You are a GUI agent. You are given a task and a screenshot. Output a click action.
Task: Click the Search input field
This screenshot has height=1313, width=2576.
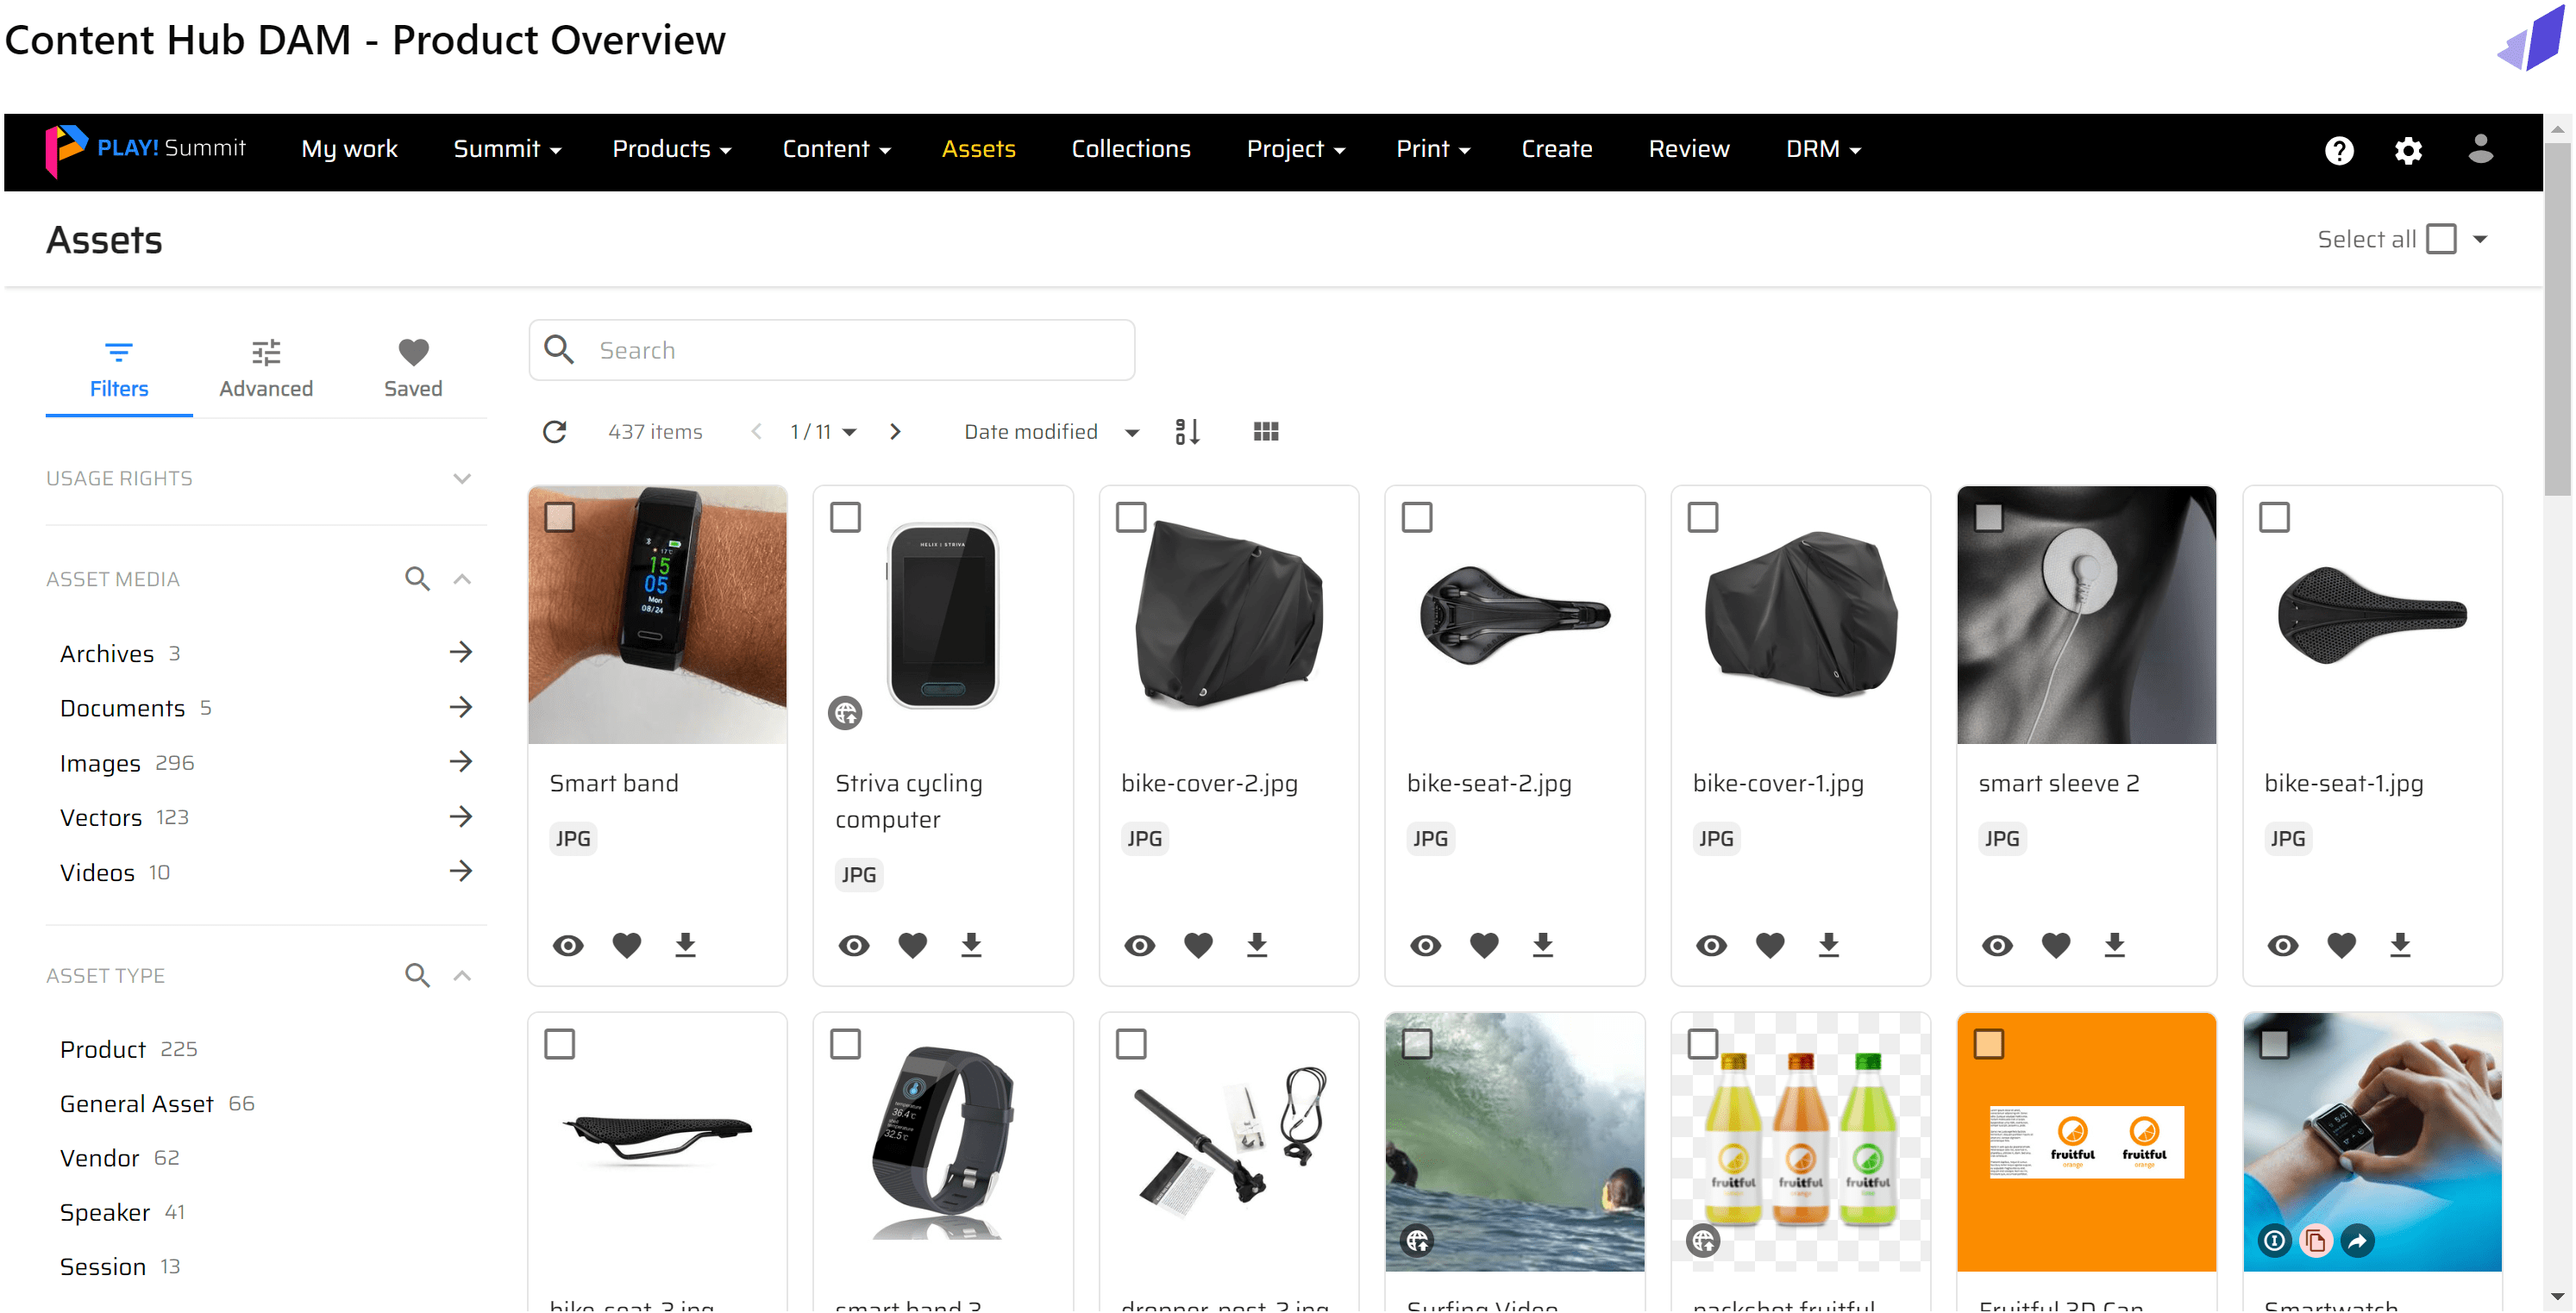pyautogui.click(x=860, y=351)
